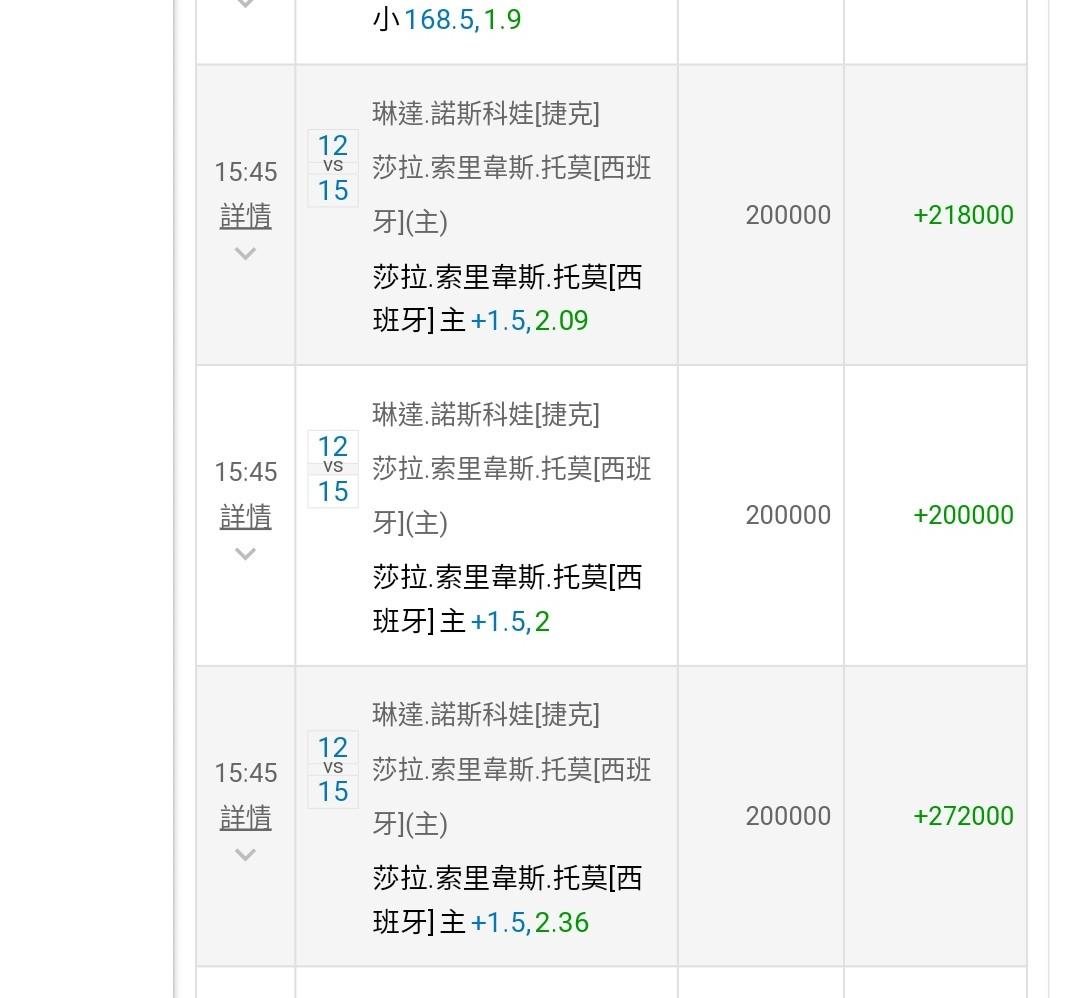Click 莎拉.索里韋斯.托莫 selection in +200000 row
The width and height of the screenshot is (1080, 998).
[x=507, y=577]
